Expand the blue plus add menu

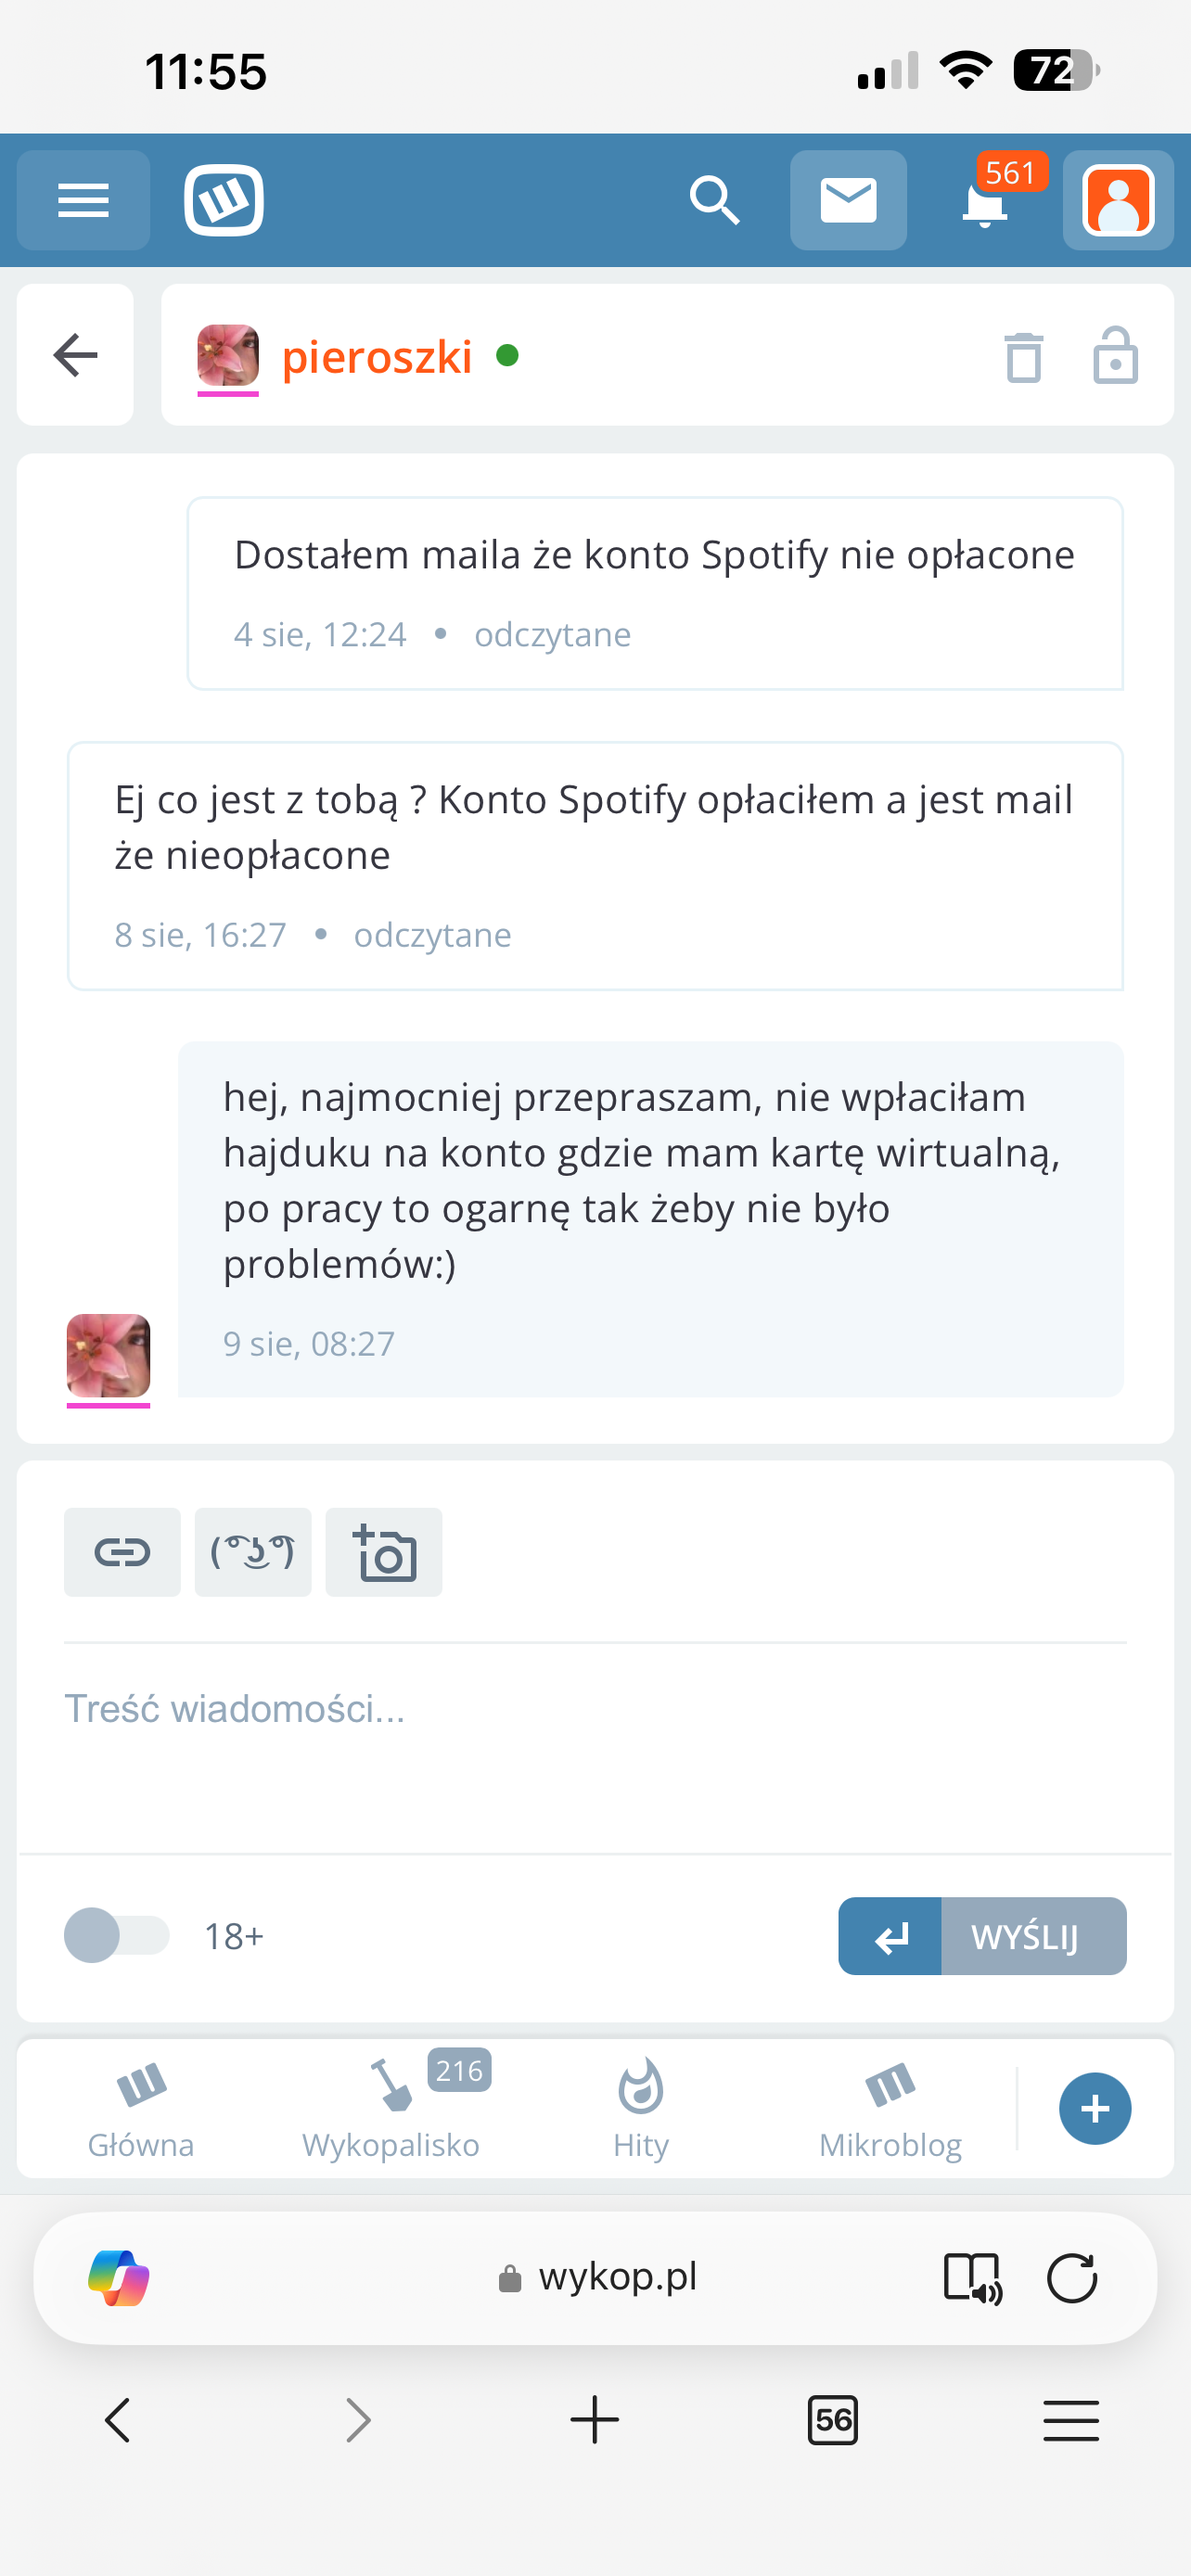(x=1095, y=2108)
